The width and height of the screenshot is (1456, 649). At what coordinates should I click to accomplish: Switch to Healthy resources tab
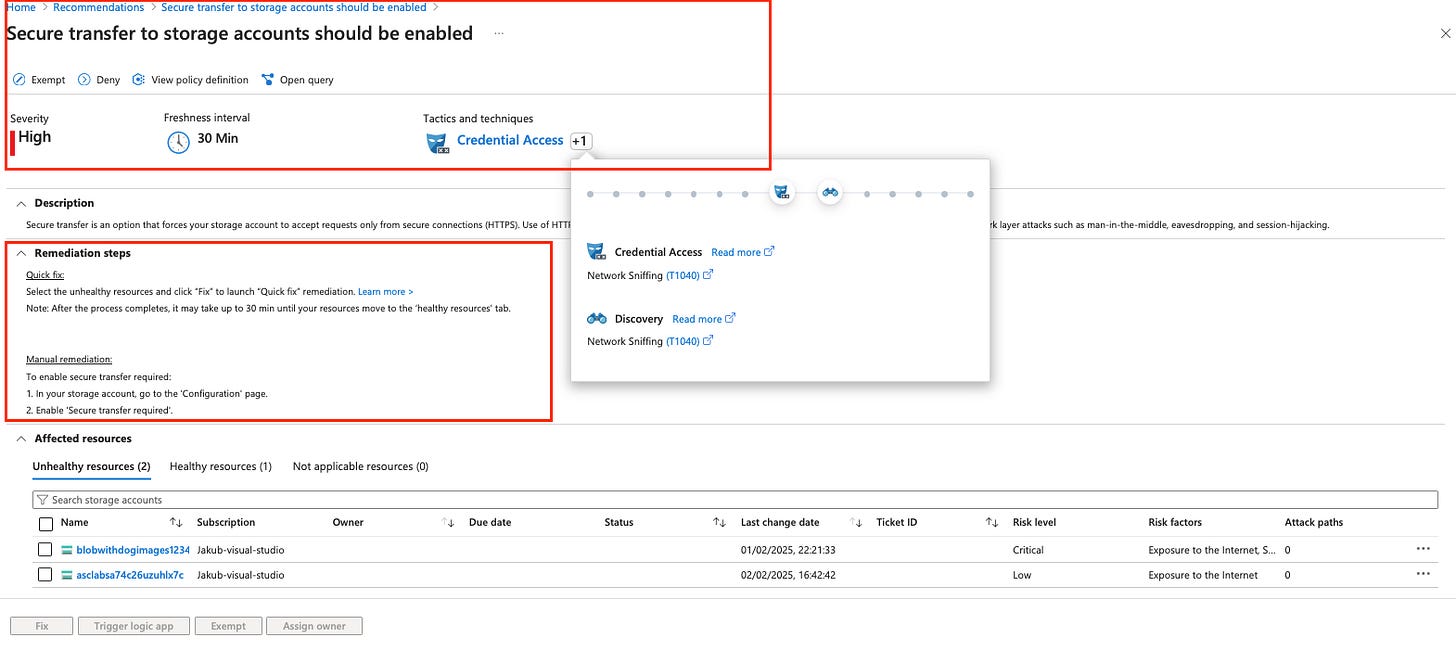tap(221, 466)
